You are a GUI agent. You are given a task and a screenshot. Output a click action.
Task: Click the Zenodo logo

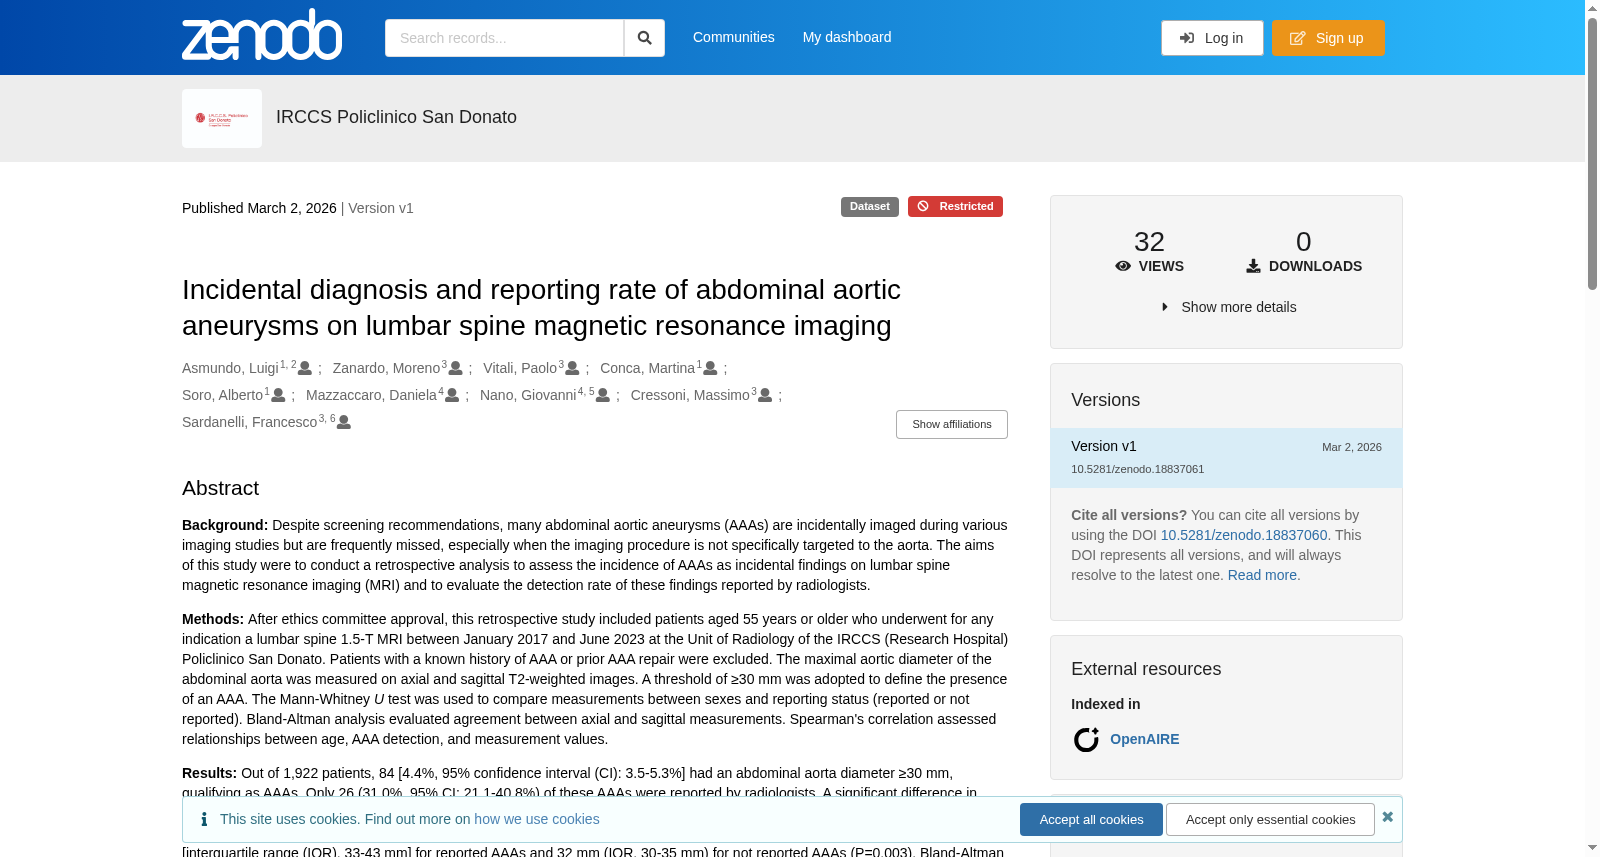tap(262, 35)
